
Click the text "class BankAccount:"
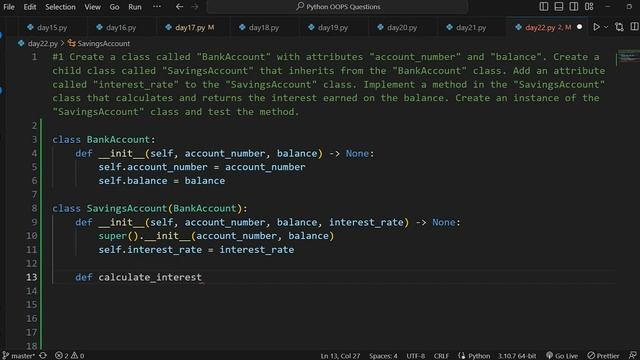[104, 140]
